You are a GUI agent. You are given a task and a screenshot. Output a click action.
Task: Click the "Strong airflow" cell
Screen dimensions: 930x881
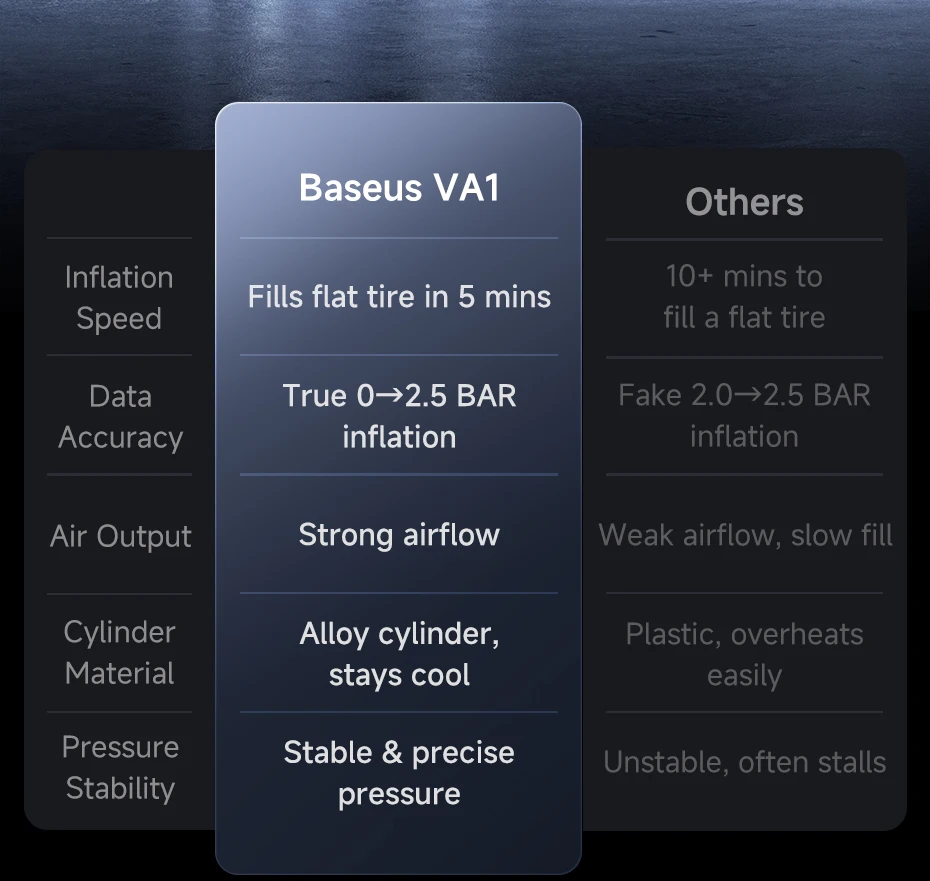click(399, 534)
